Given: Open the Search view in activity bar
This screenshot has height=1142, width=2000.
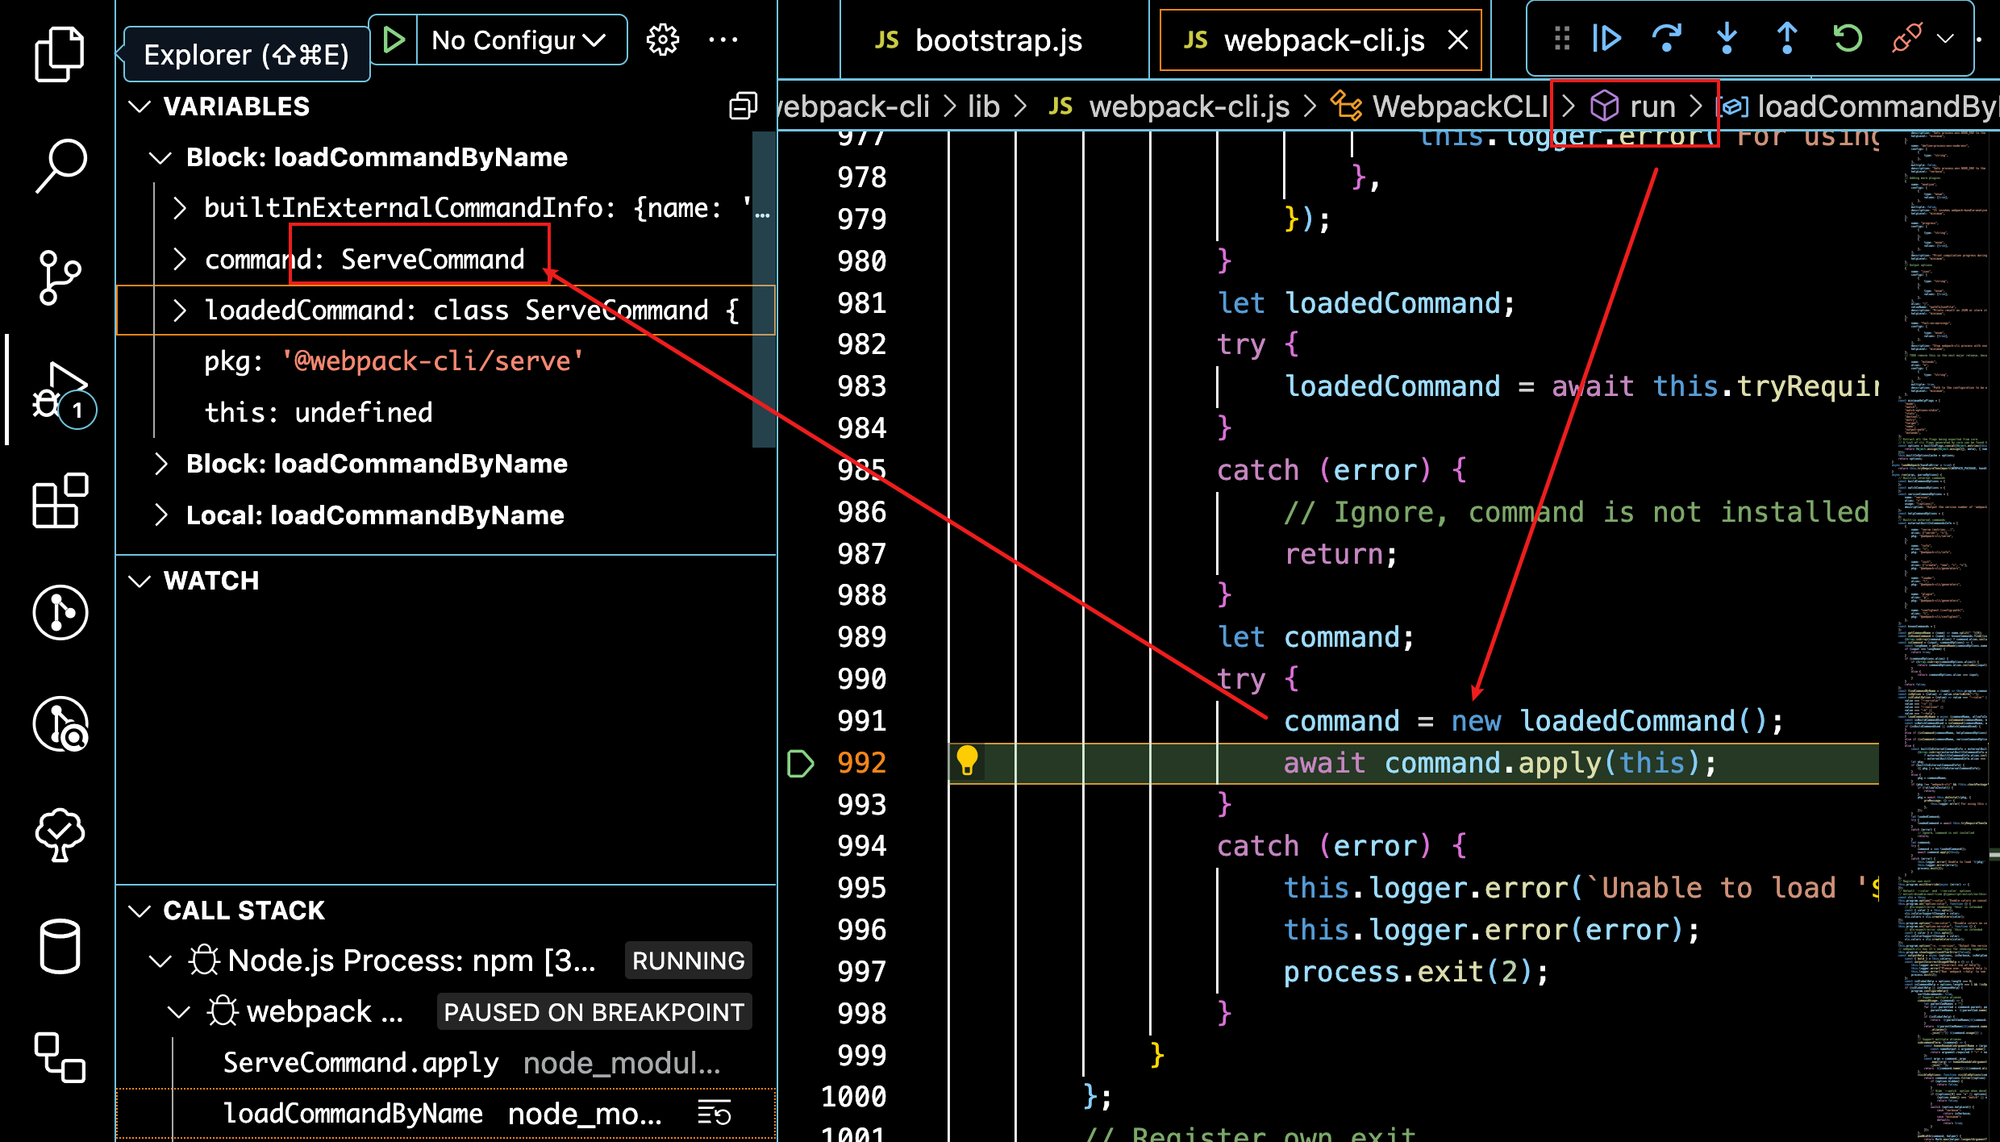Looking at the screenshot, I should 59,165.
